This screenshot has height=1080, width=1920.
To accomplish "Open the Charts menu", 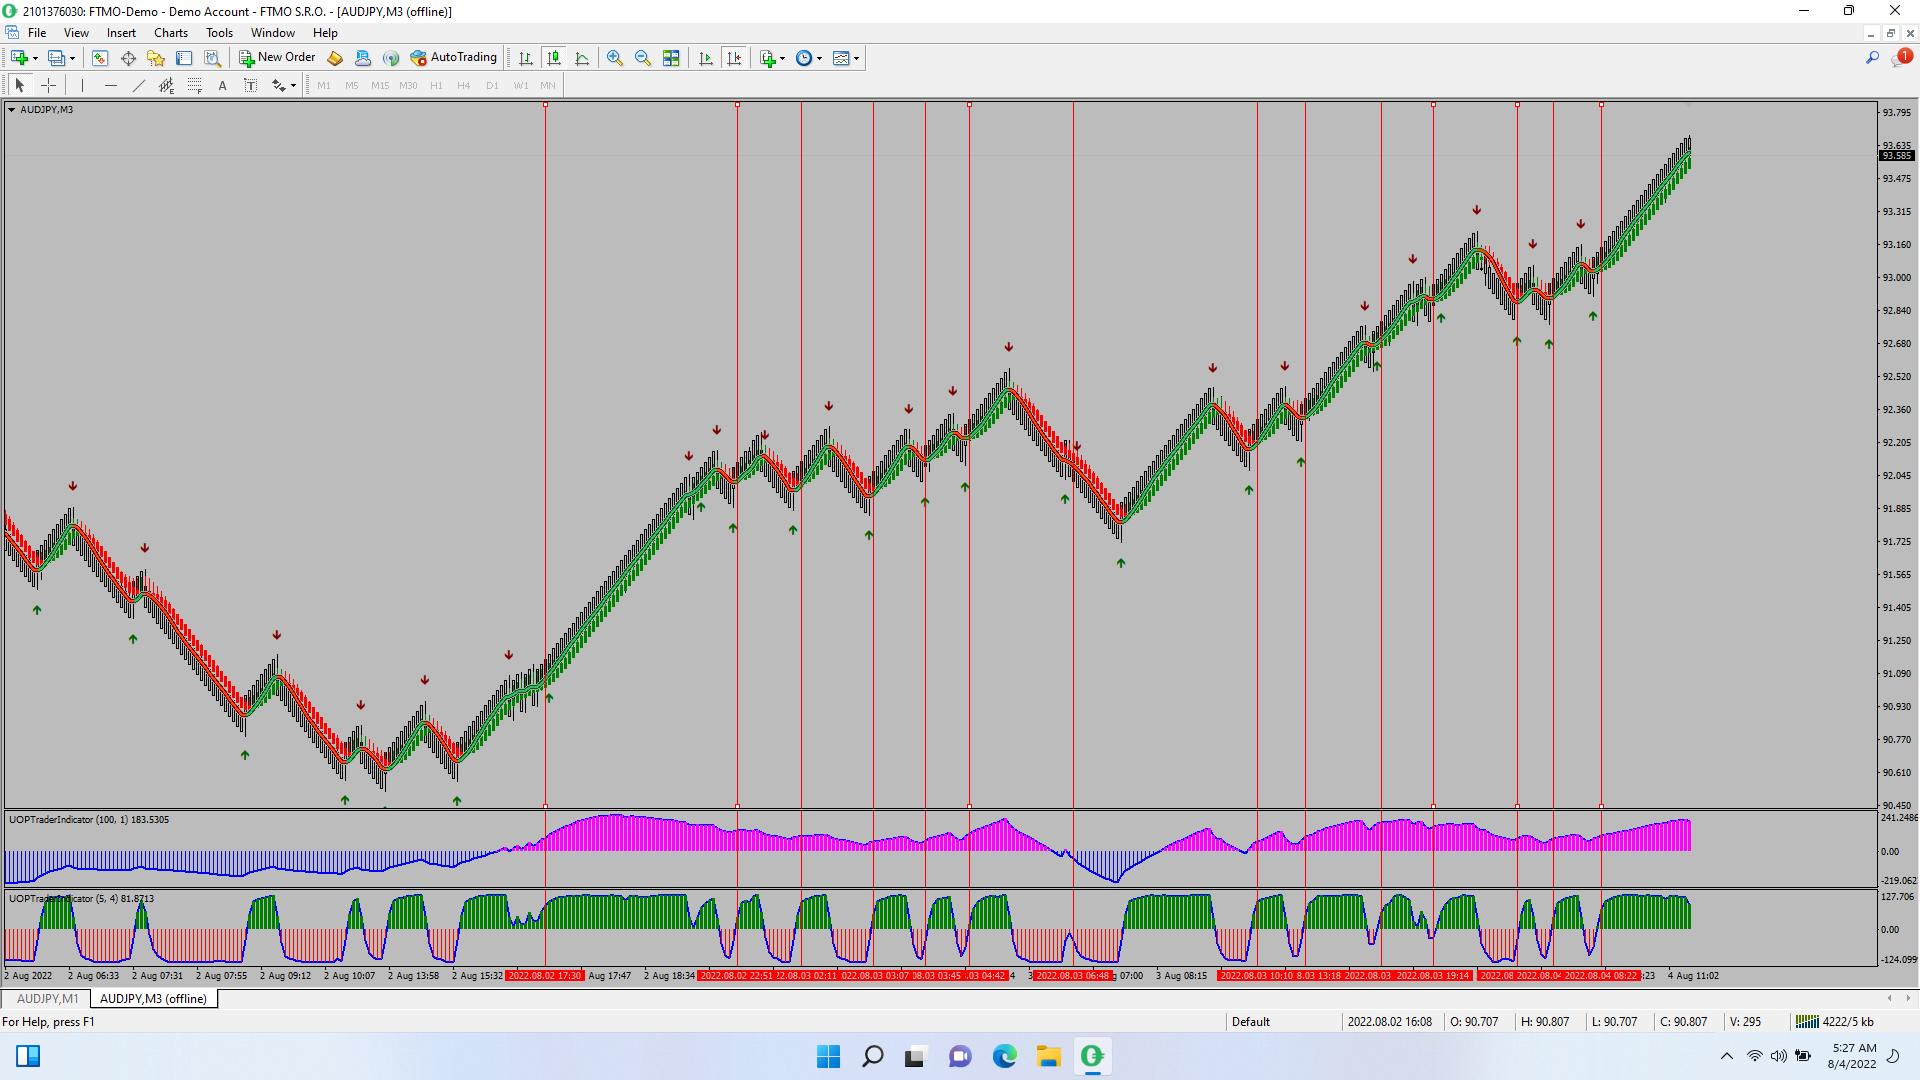I will click(x=170, y=33).
